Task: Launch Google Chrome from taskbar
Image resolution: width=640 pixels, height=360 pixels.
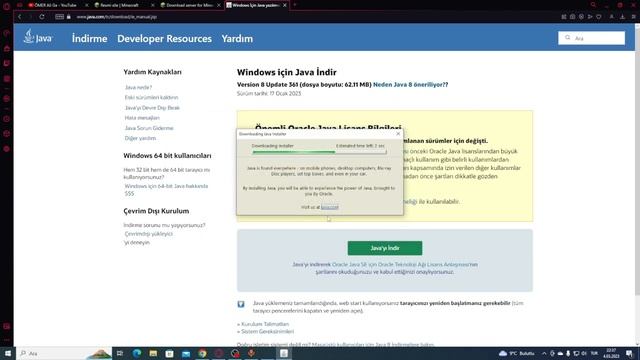Action: pyautogui.click(x=202, y=353)
